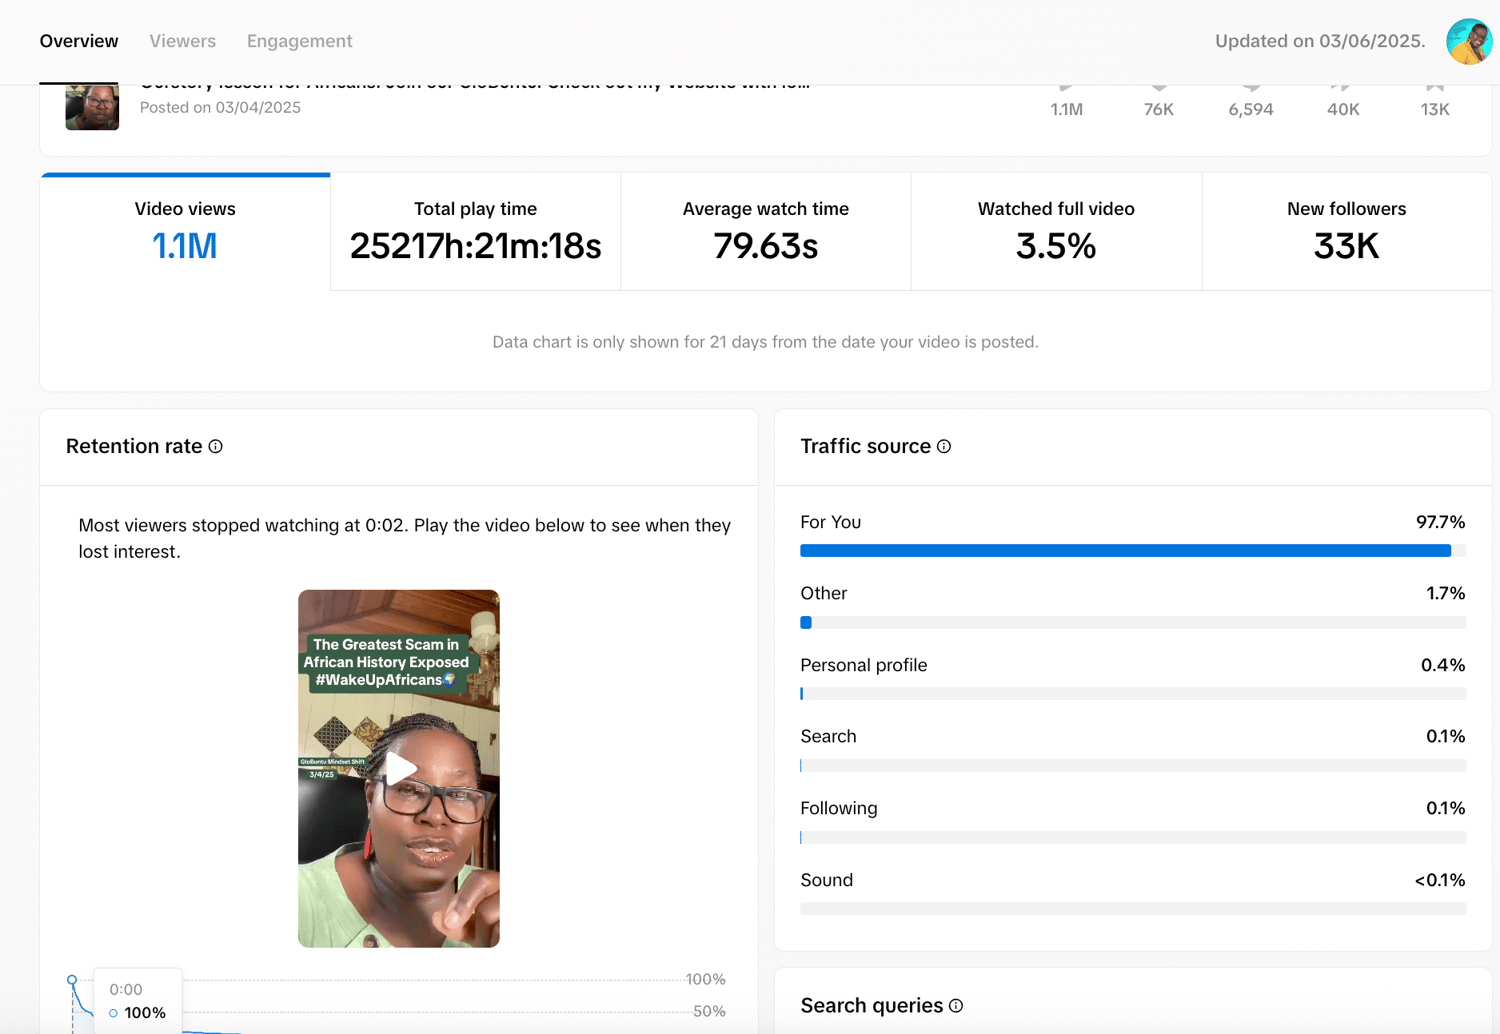Viewport: 1500px width, 1034px height.
Task: Switch to the Engagement tab
Action: point(299,41)
